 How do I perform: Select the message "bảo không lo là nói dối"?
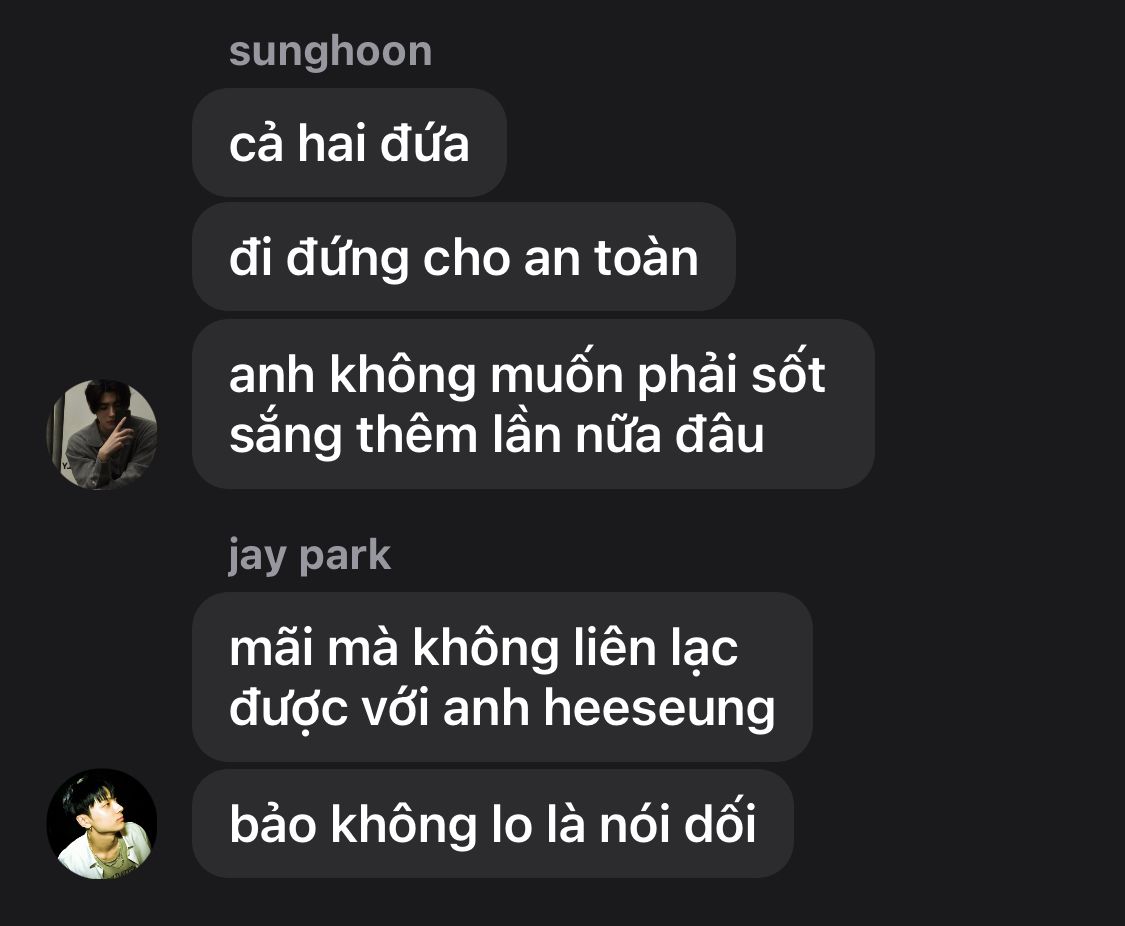(493, 823)
